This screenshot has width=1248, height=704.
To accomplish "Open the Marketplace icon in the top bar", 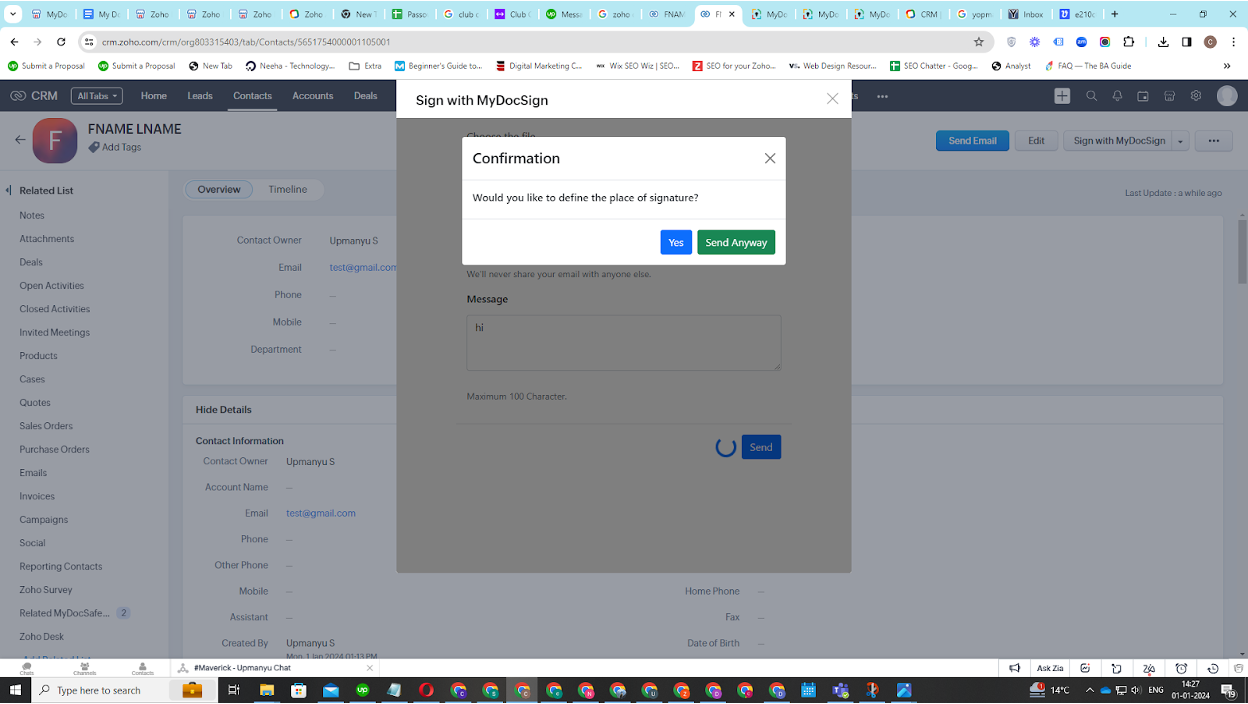I will click(x=1169, y=96).
